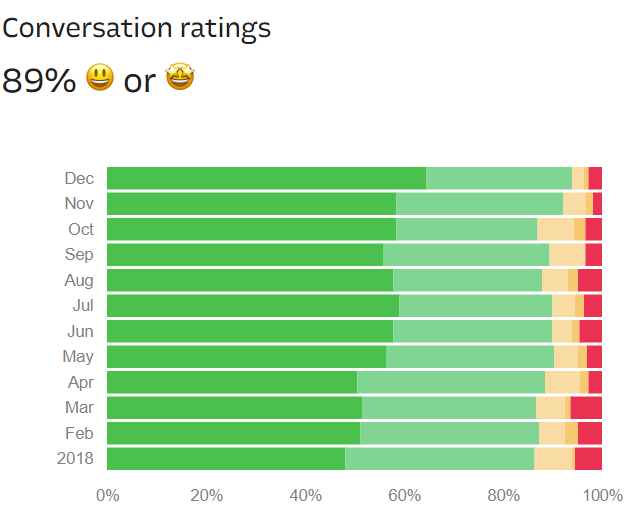Click the light green Jun bar segment

click(472, 331)
